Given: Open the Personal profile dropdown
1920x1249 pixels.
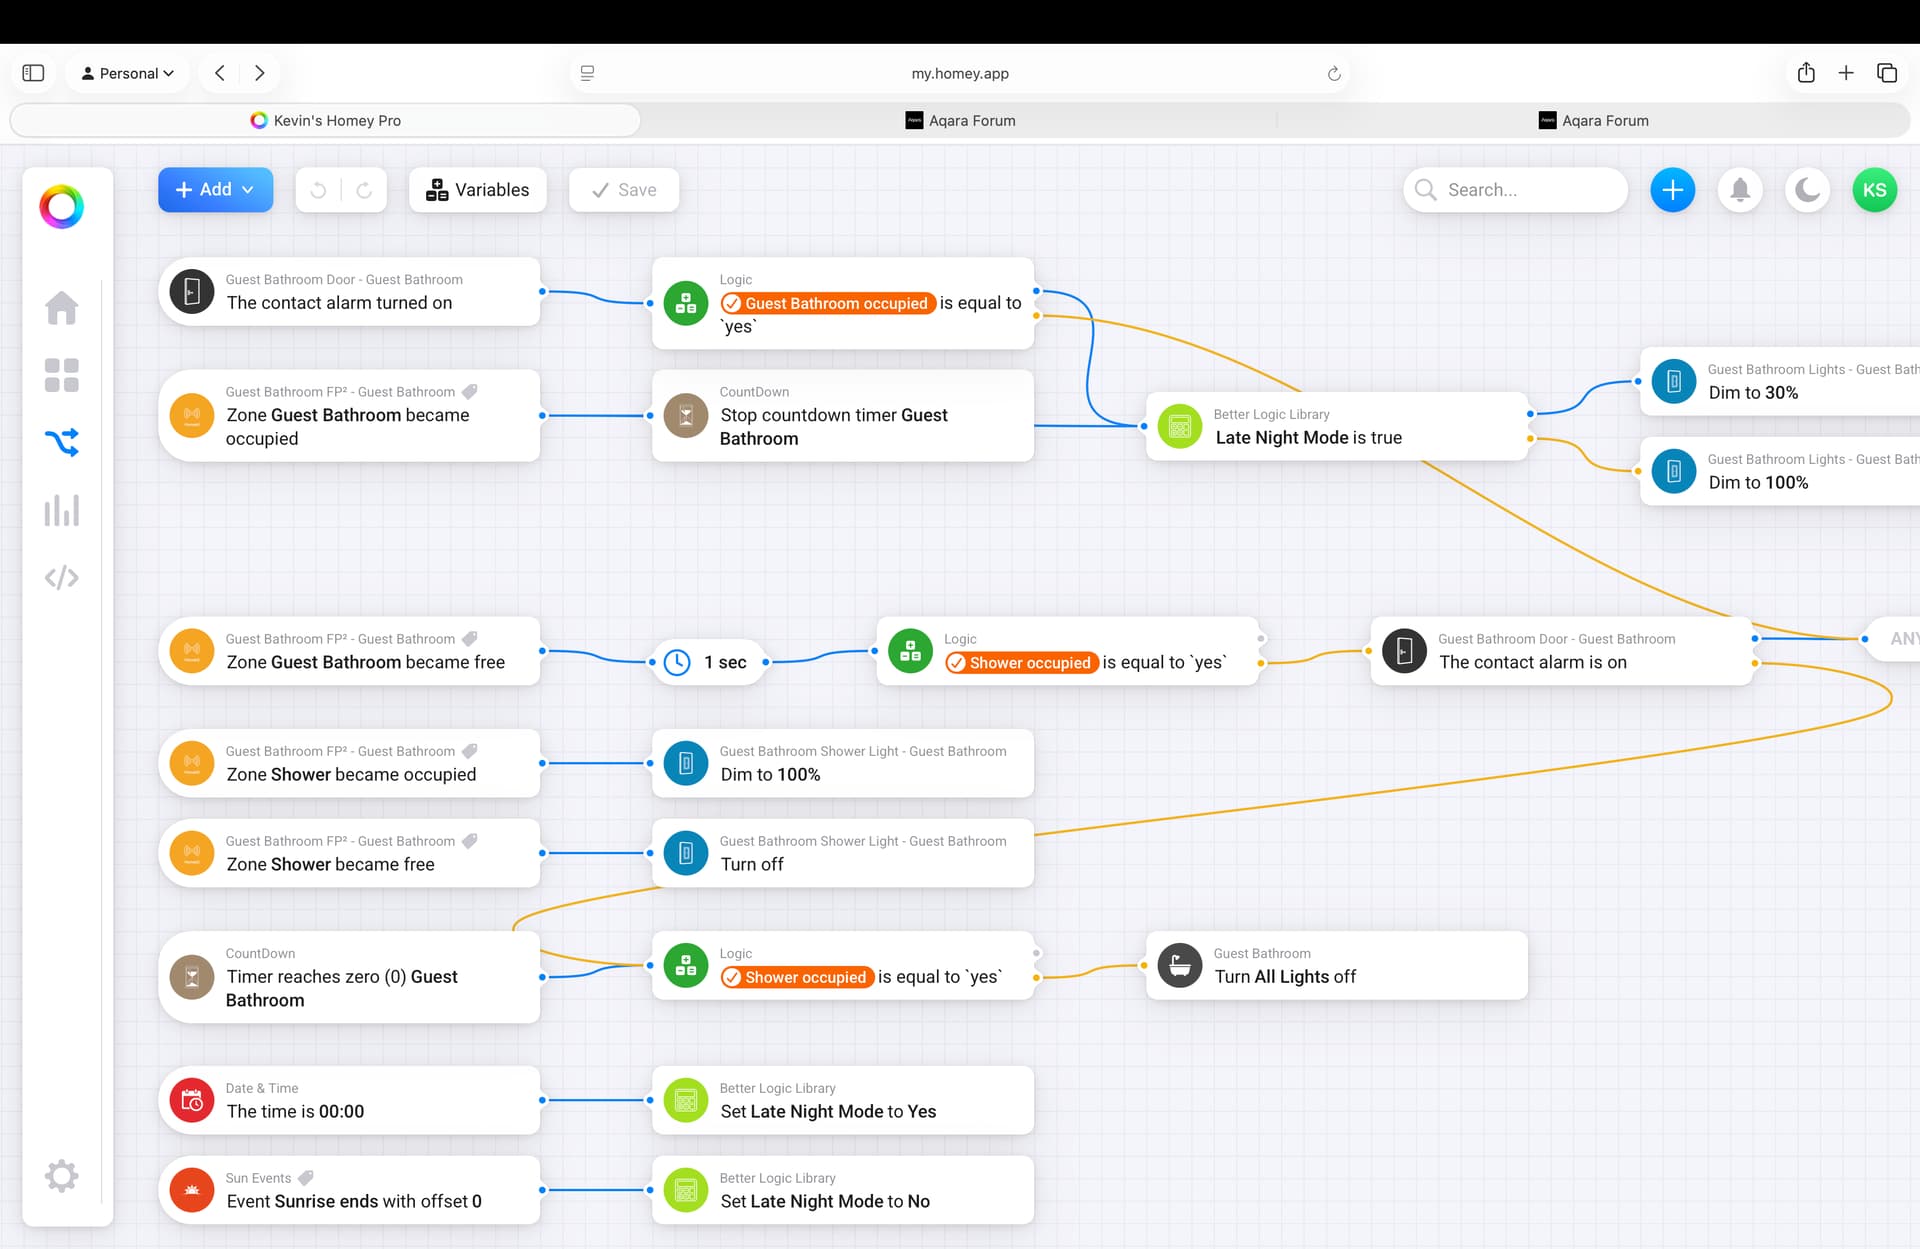Looking at the screenshot, I should pos(128,73).
